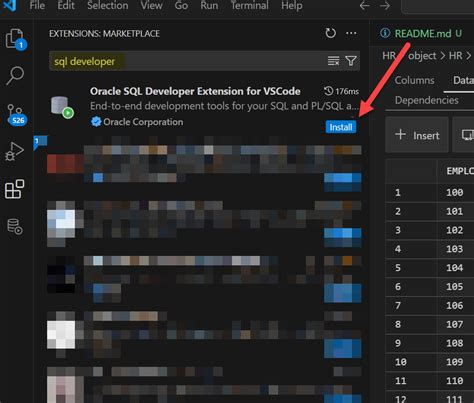Click the info icon on README.md tab
Viewport: 474px width, 403px height.
[385, 33]
